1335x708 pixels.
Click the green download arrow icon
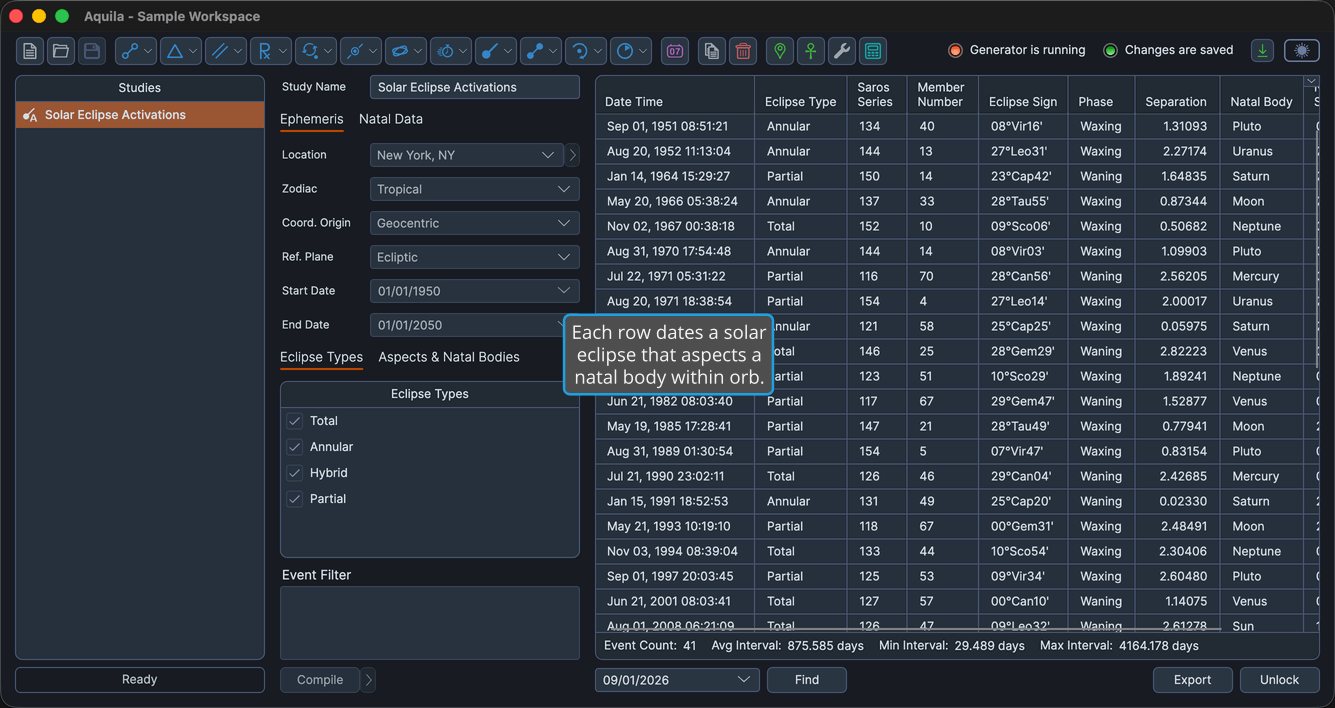[1263, 51]
